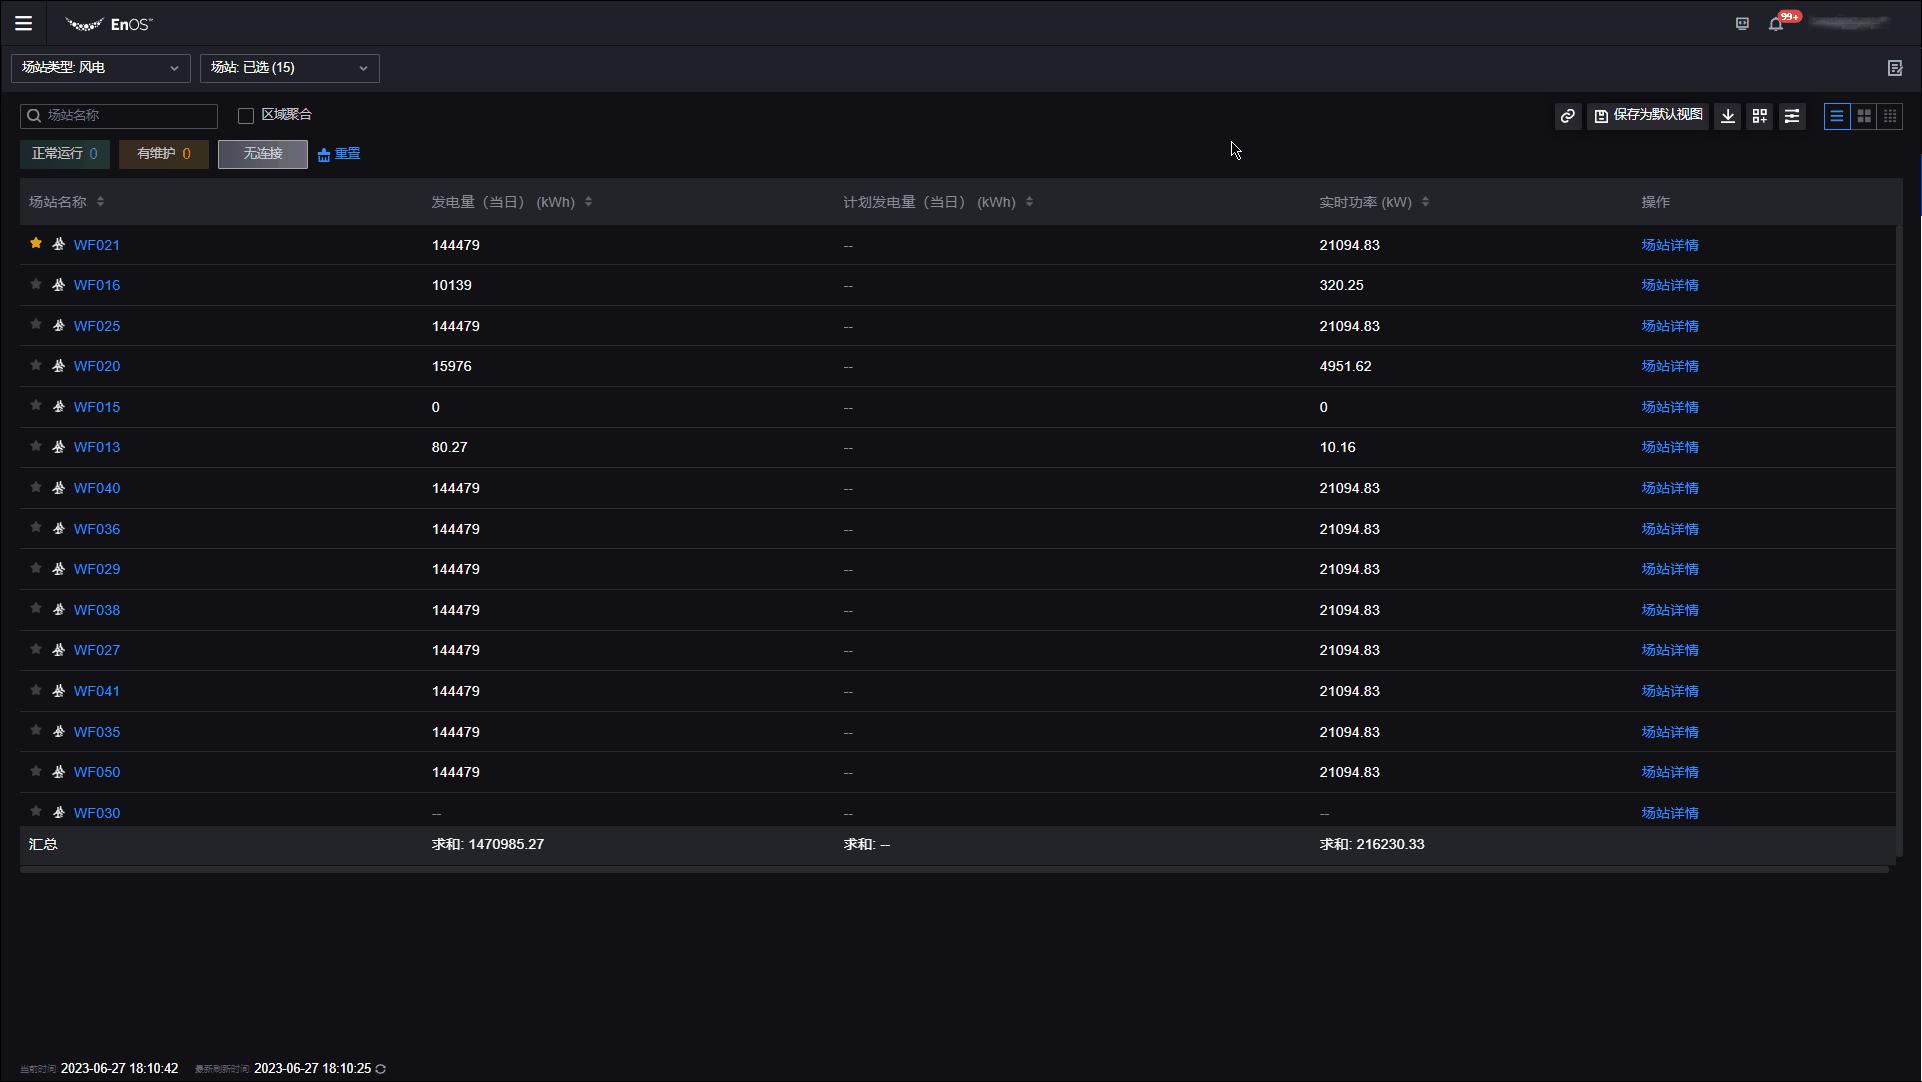Click the copy link icon
This screenshot has height=1082, width=1922.
[1568, 116]
